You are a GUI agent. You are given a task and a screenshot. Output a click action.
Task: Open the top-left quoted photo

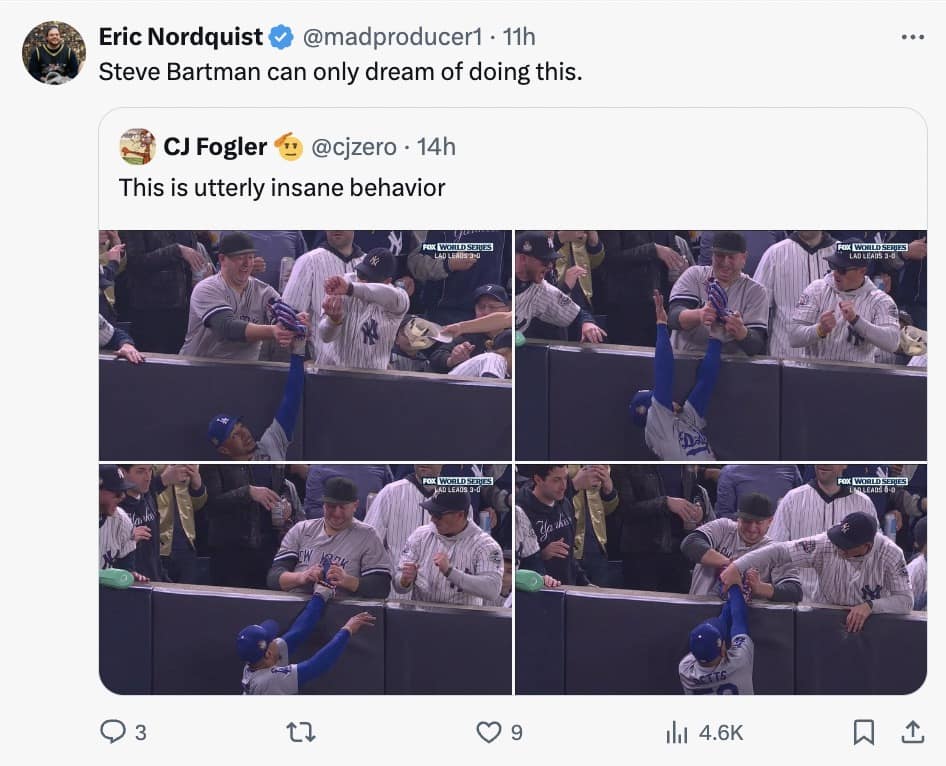[x=305, y=345]
